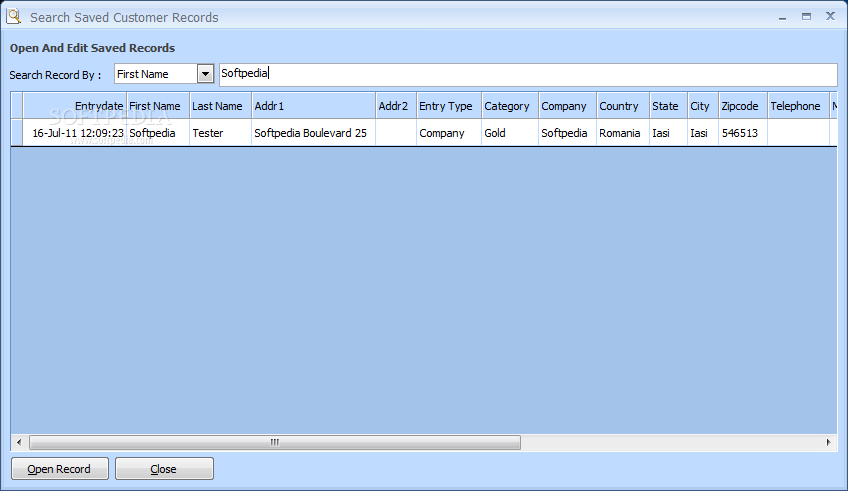Click the Zipcode column header
Image resolution: width=848 pixels, height=491 pixels.
tap(743, 106)
